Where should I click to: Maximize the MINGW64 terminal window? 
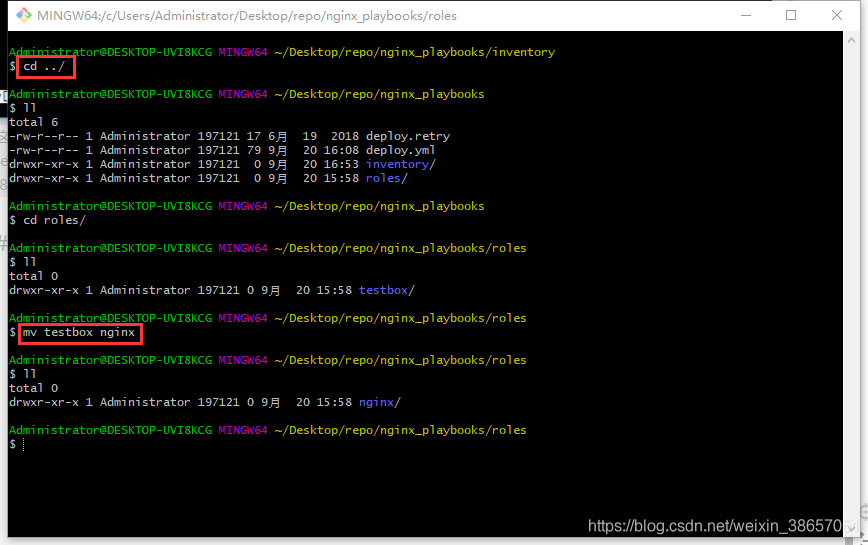click(x=791, y=15)
